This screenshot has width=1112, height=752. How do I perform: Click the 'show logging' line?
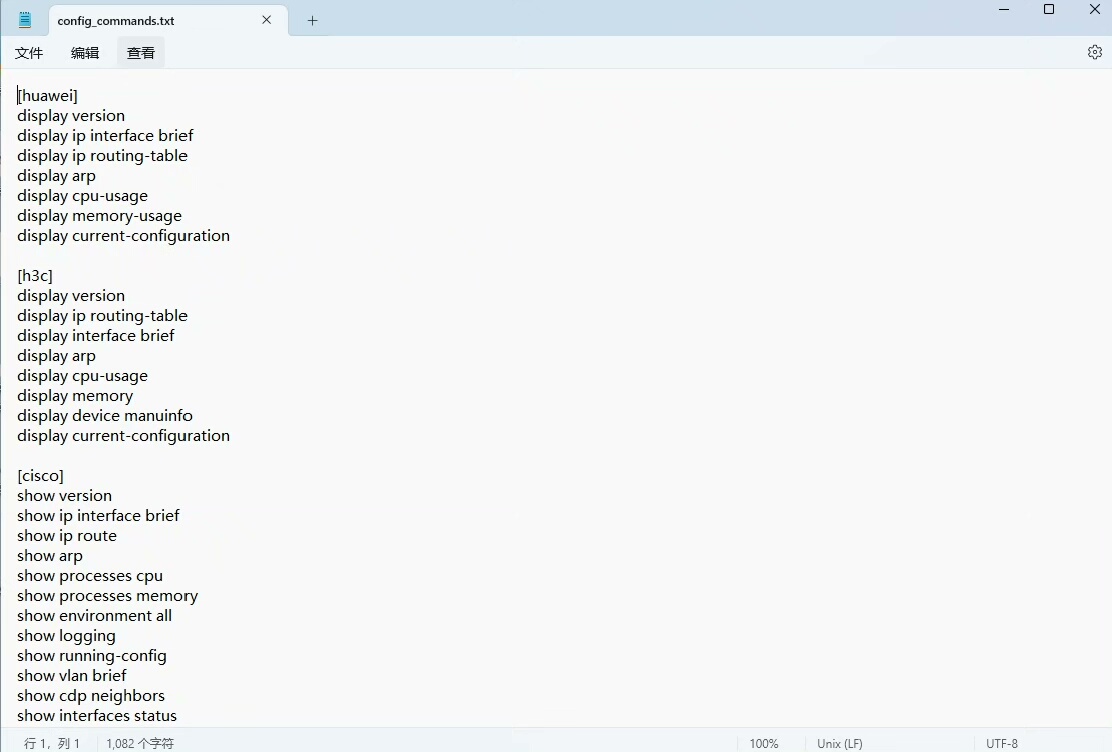66,636
